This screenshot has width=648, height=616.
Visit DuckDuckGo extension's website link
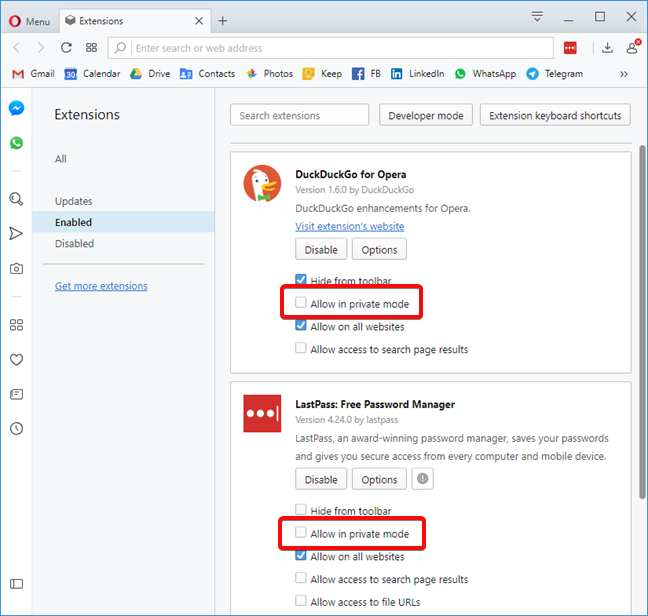(x=350, y=226)
